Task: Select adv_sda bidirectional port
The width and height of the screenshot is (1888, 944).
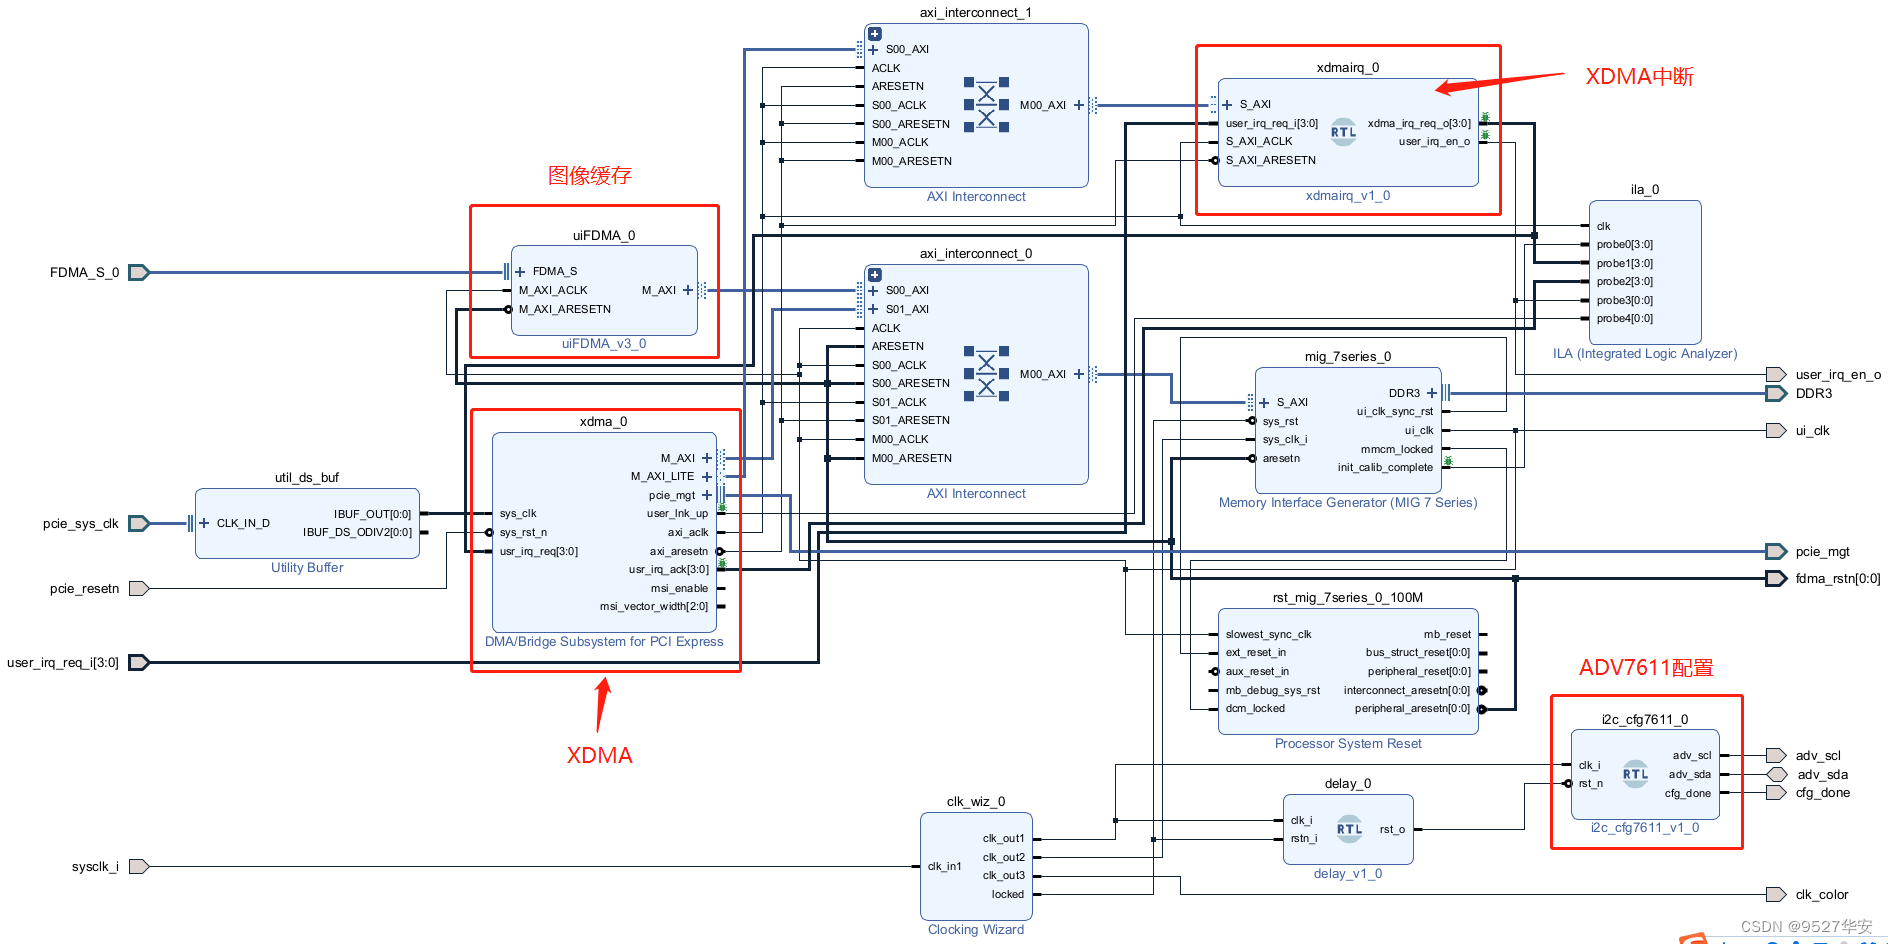Action: (1776, 774)
